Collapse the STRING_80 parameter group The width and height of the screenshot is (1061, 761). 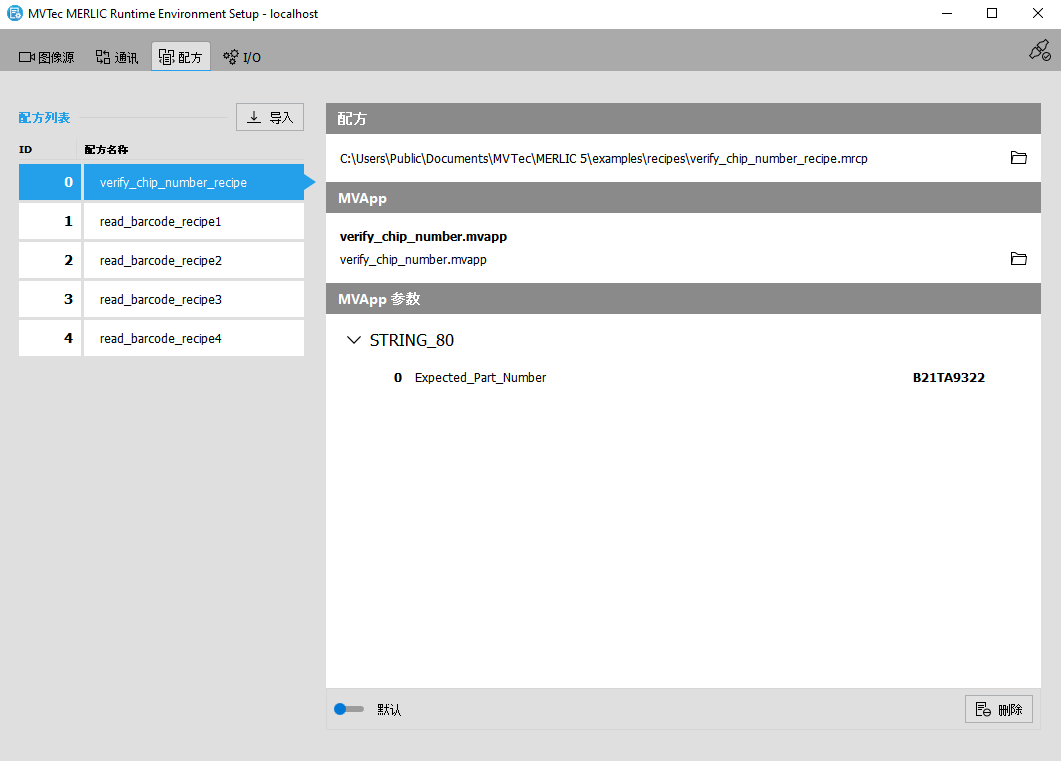click(353, 340)
